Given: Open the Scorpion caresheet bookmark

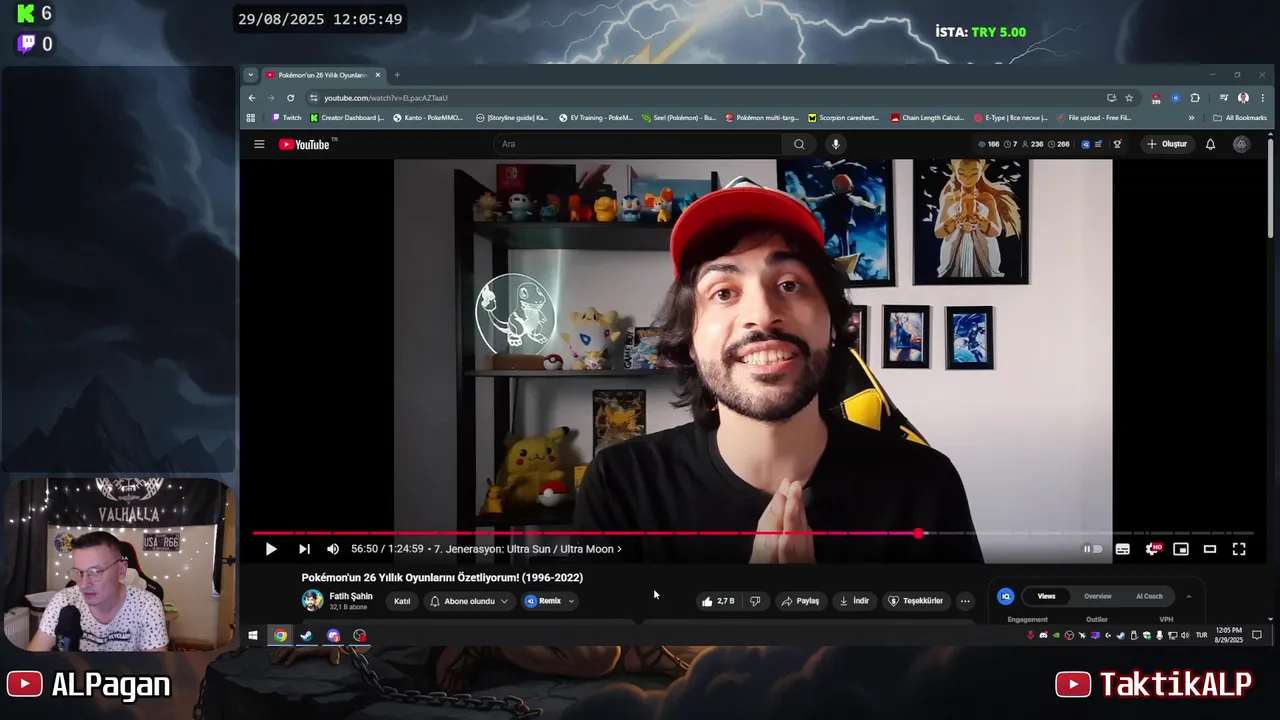Looking at the screenshot, I should [843, 118].
